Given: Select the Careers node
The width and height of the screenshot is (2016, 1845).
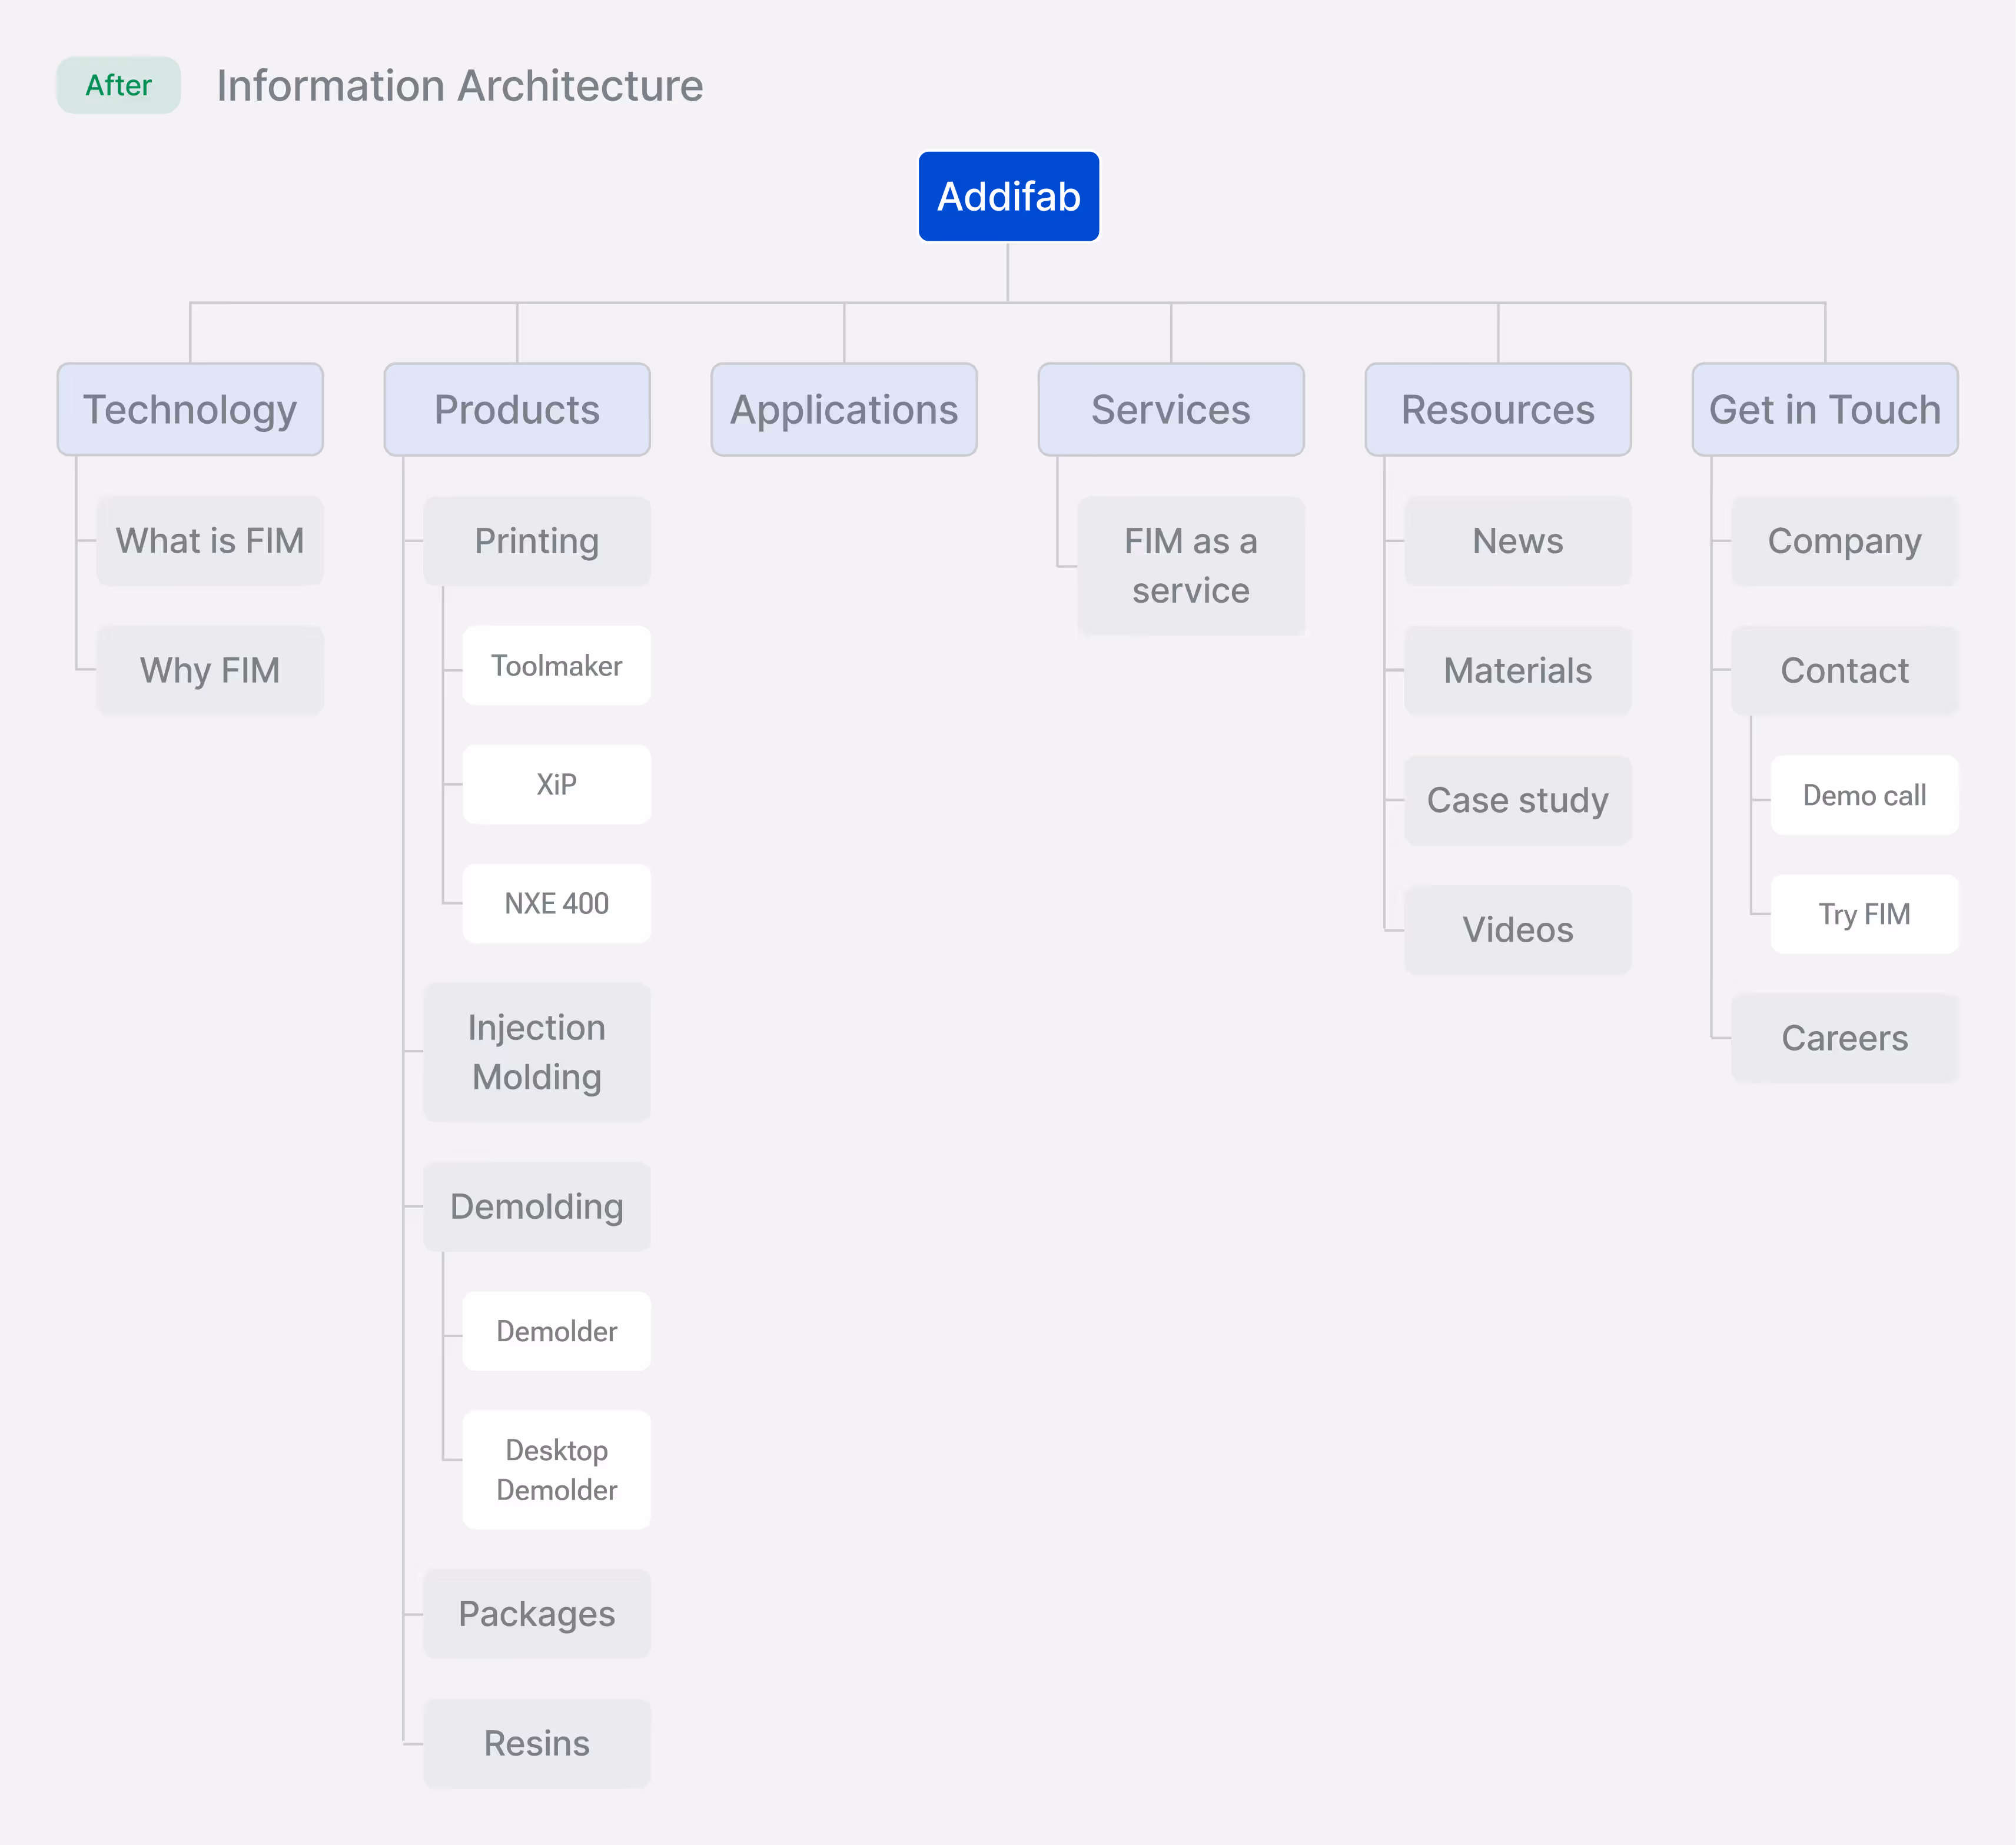Looking at the screenshot, I should pyautogui.click(x=1845, y=1038).
